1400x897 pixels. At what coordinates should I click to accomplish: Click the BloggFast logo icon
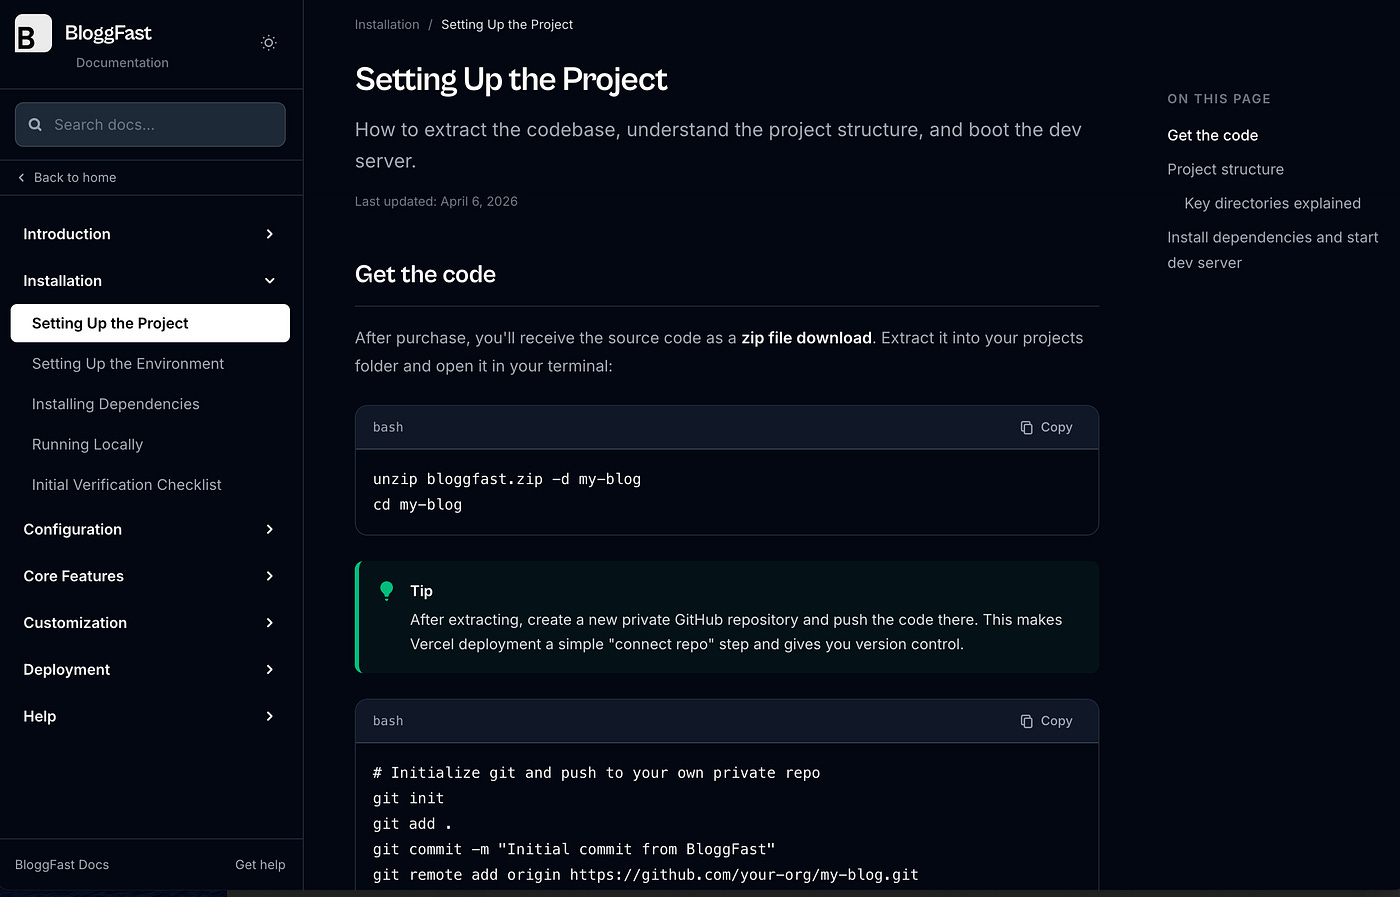33,34
